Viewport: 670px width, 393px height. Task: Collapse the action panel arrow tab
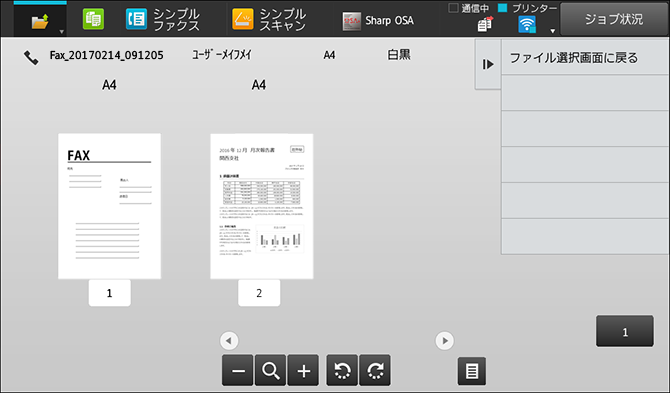point(488,65)
